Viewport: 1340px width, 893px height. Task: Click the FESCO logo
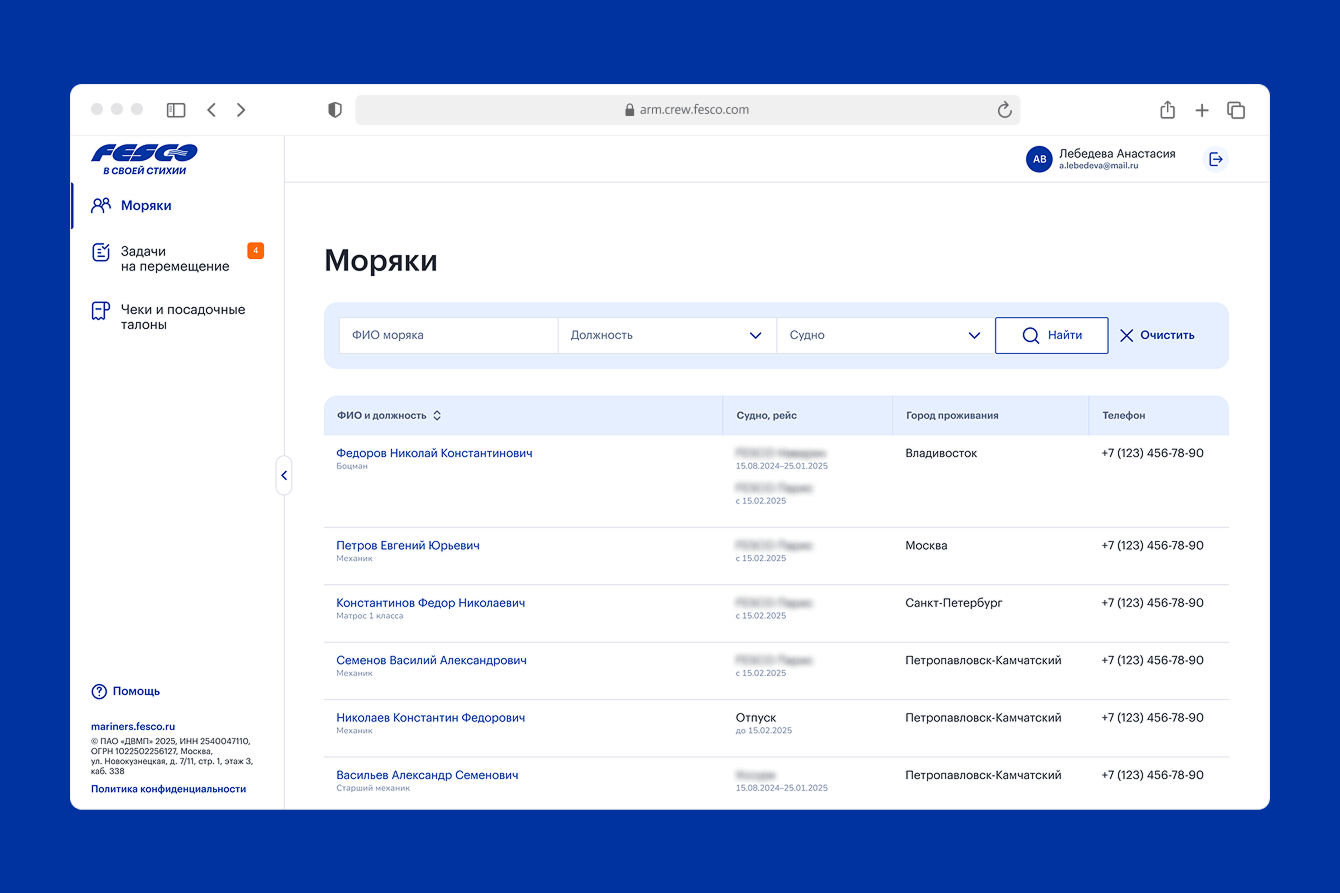click(144, 158)
